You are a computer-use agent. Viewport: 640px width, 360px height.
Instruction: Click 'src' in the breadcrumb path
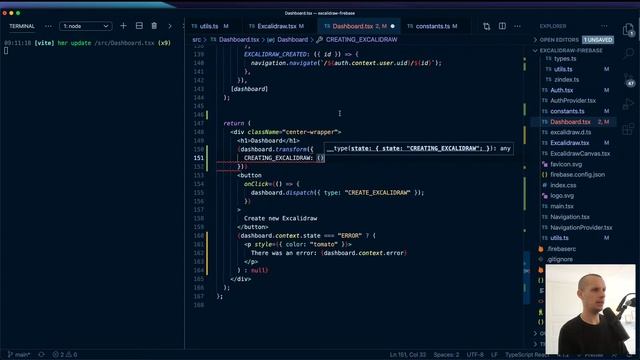pyautogui.click(x=197, y=40)
